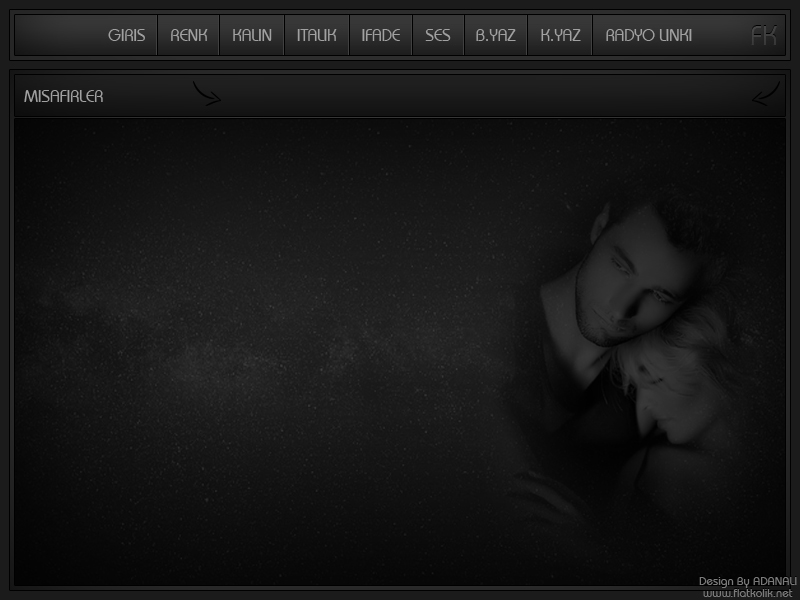Select B.YAZ to enlarge text

tap(496, 36)
